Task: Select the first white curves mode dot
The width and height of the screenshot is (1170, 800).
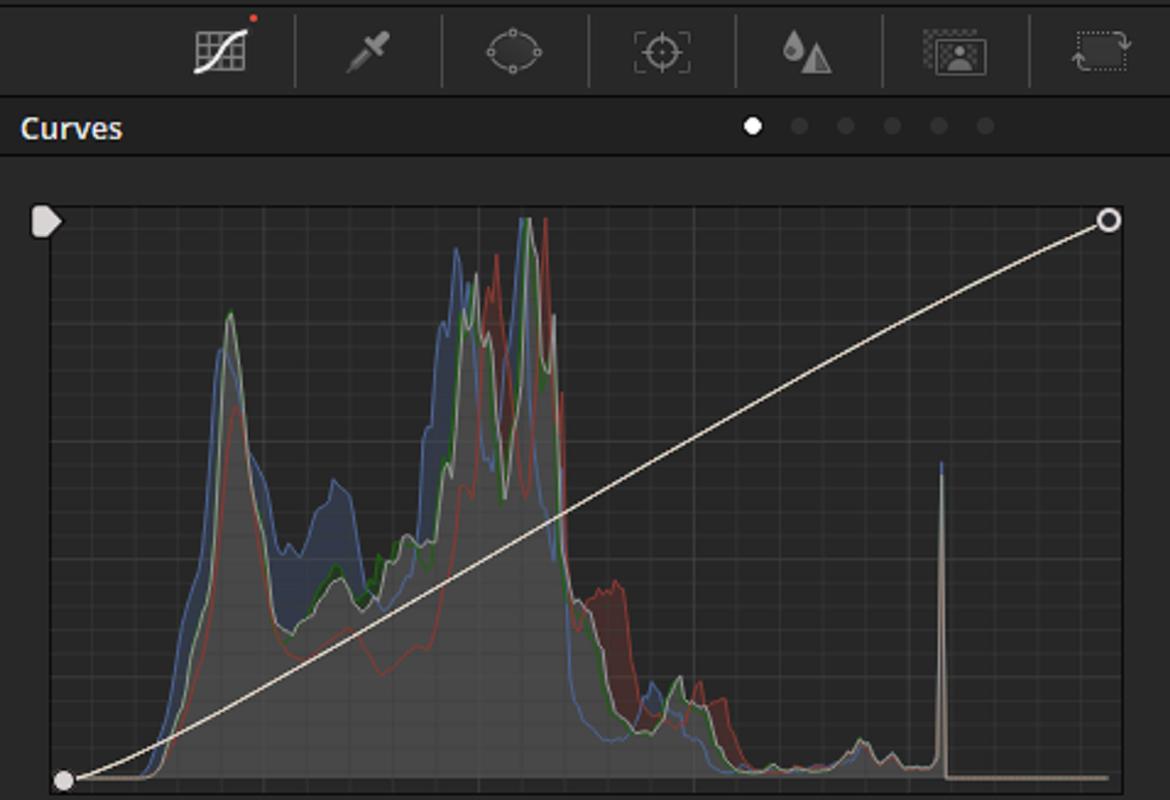Action: coord(753,127)
